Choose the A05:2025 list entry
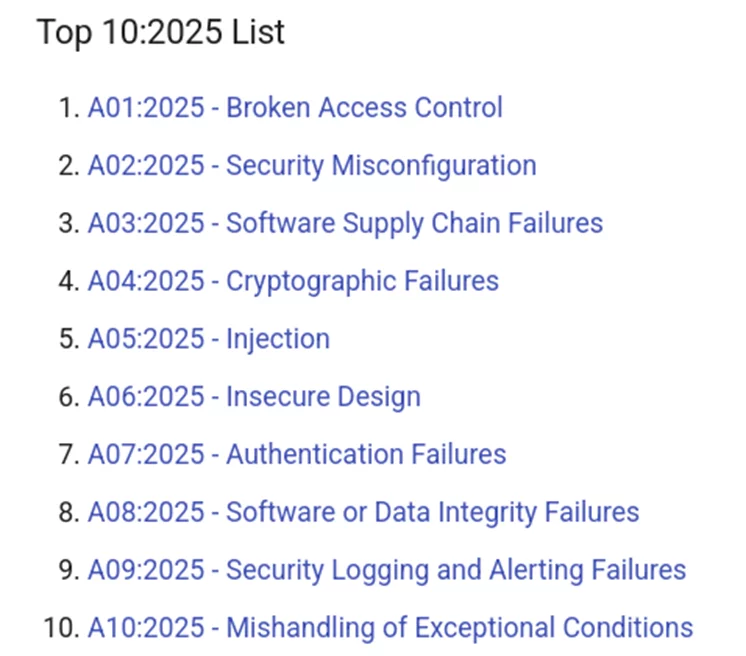 (x=146, y=339)
